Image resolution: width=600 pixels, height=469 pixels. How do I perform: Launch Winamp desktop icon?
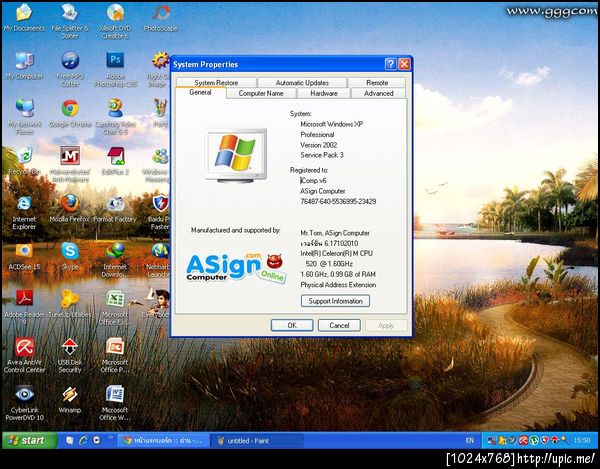(x=70, y=399)
